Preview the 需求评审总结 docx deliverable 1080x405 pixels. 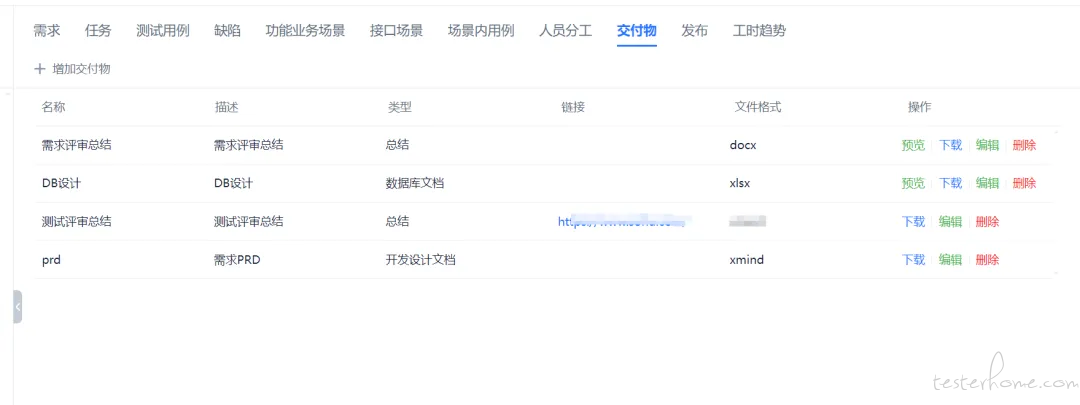913,145
